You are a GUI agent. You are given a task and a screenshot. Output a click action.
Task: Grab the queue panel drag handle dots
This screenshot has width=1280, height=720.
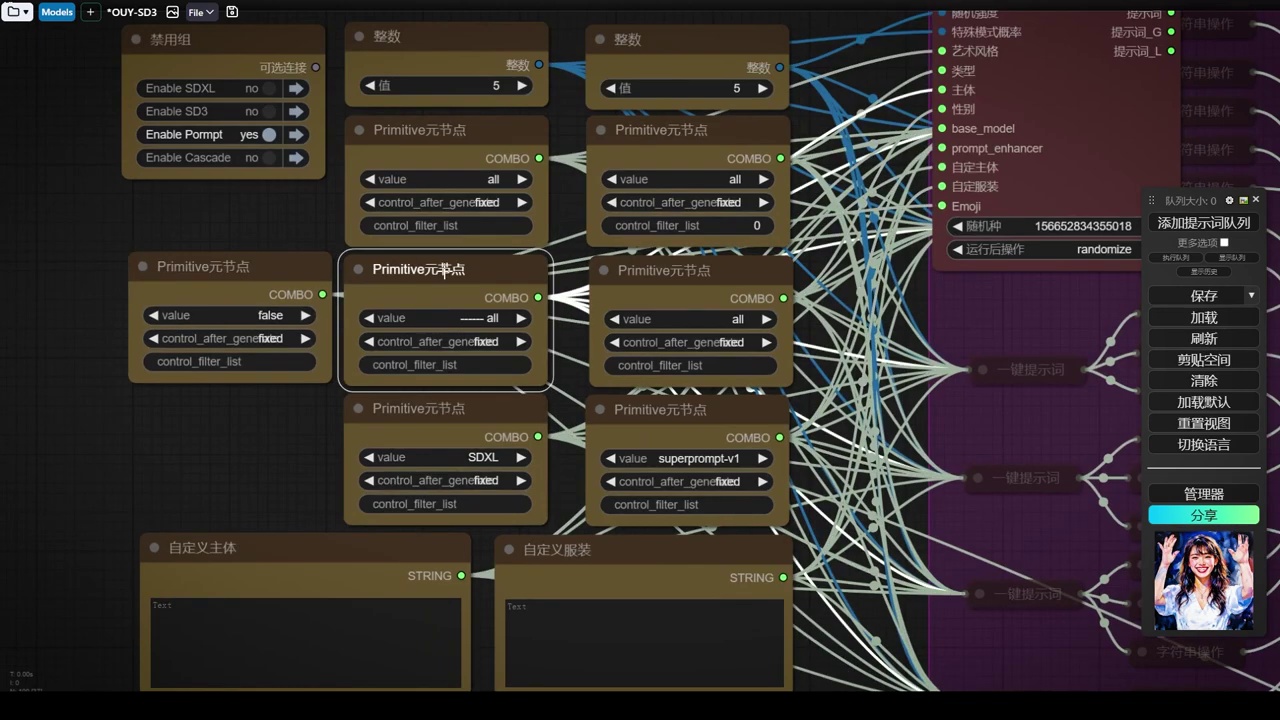coord(1152,201)
